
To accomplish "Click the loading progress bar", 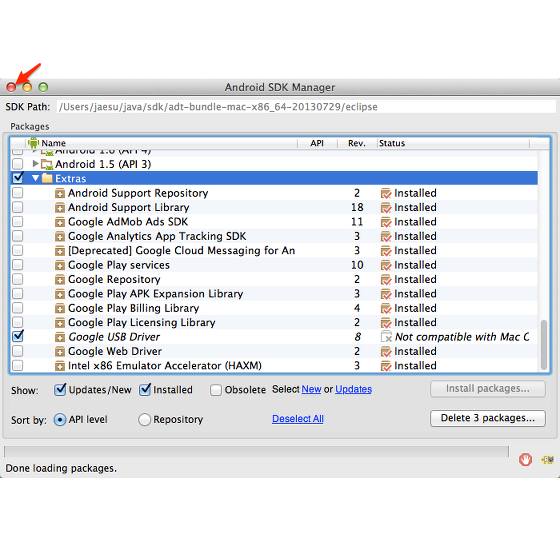I will pos(256,452).
